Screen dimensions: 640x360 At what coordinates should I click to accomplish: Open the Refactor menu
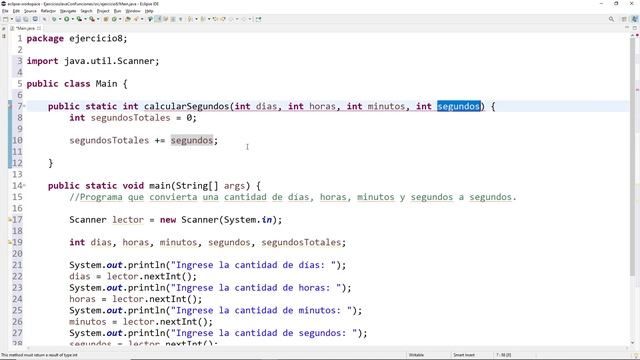(x=48, y=11)
